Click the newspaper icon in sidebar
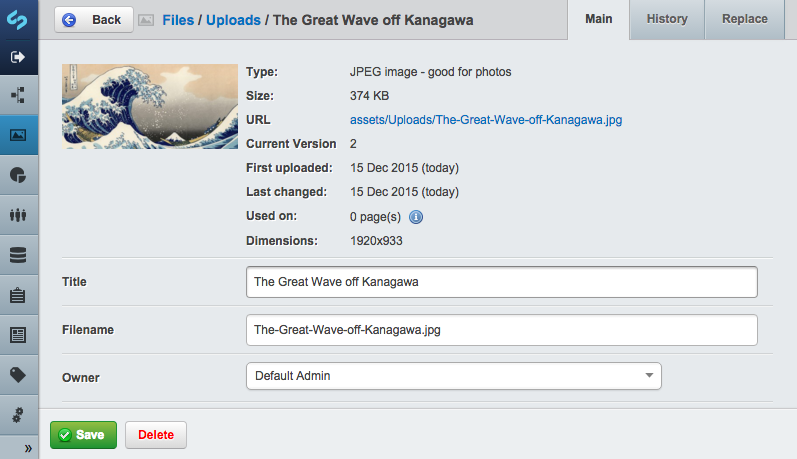 18,335
